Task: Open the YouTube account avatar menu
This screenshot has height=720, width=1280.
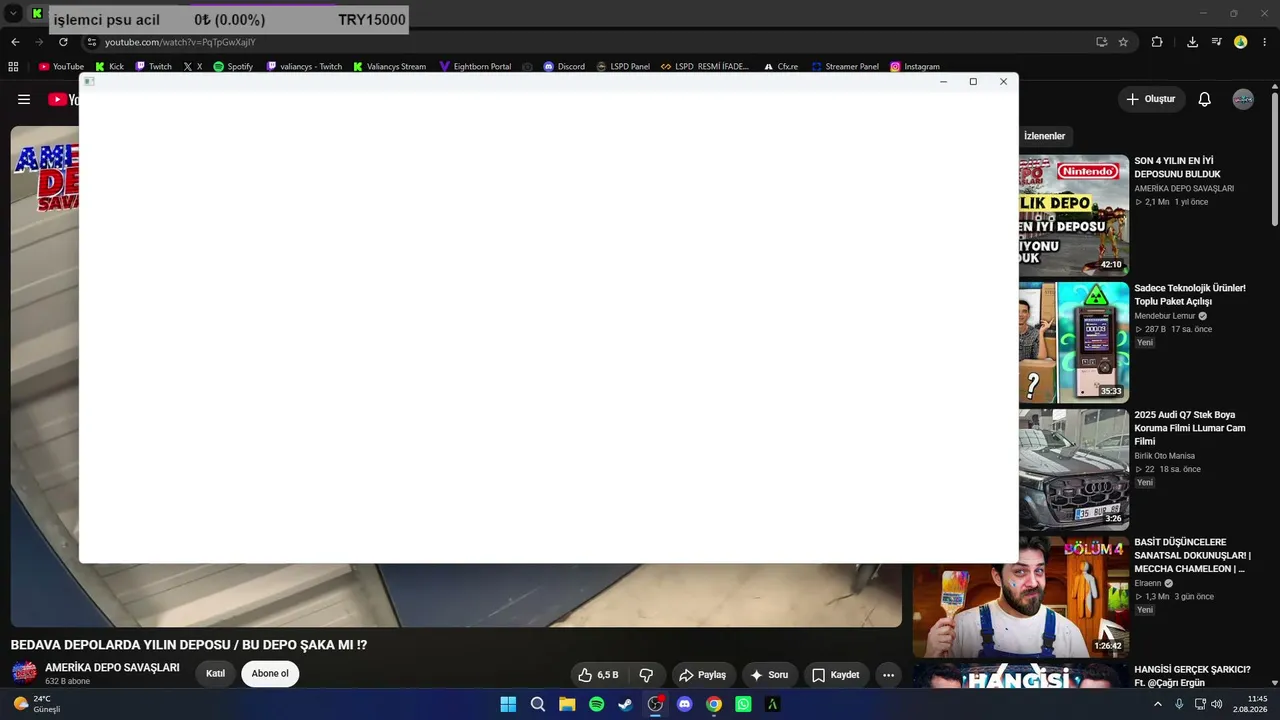Action: (x=1243, y=99)
